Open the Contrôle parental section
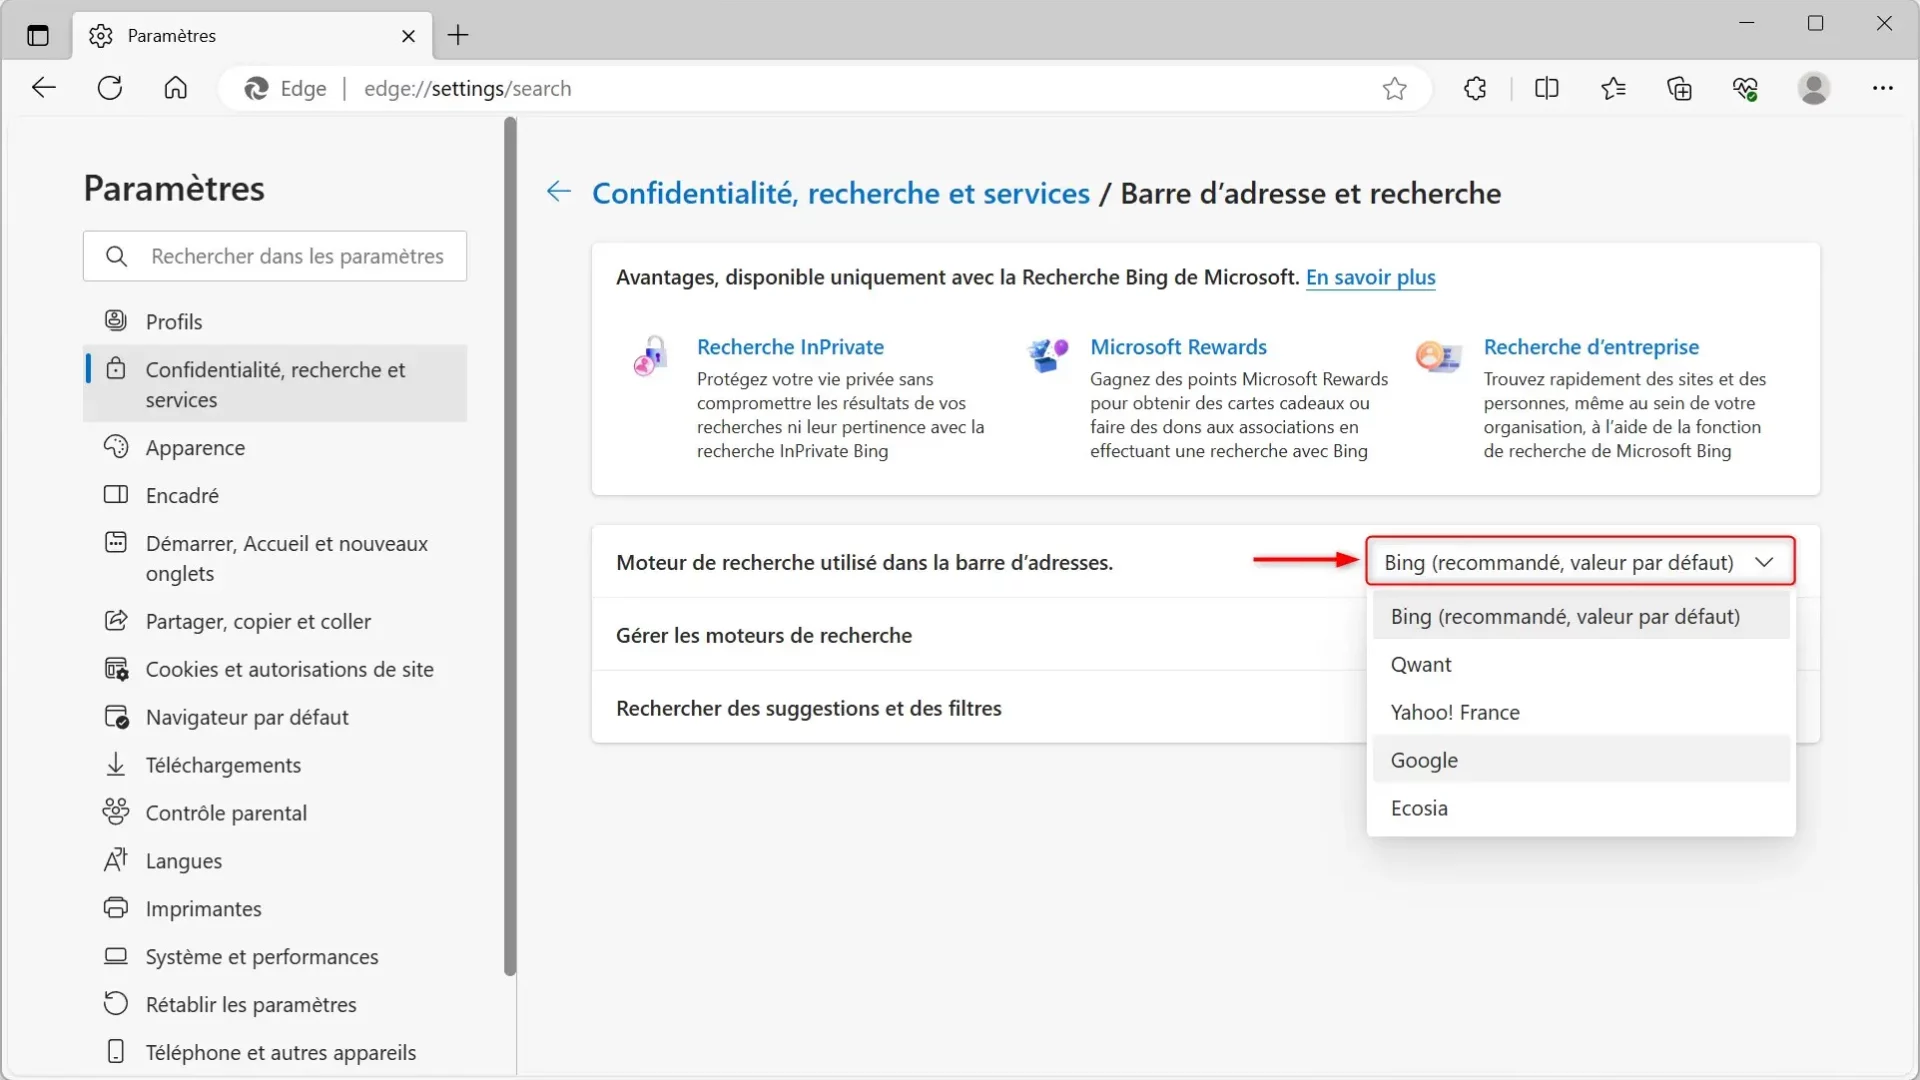The width and height of the screenshot is (1920, 1080). click(275, 813)
